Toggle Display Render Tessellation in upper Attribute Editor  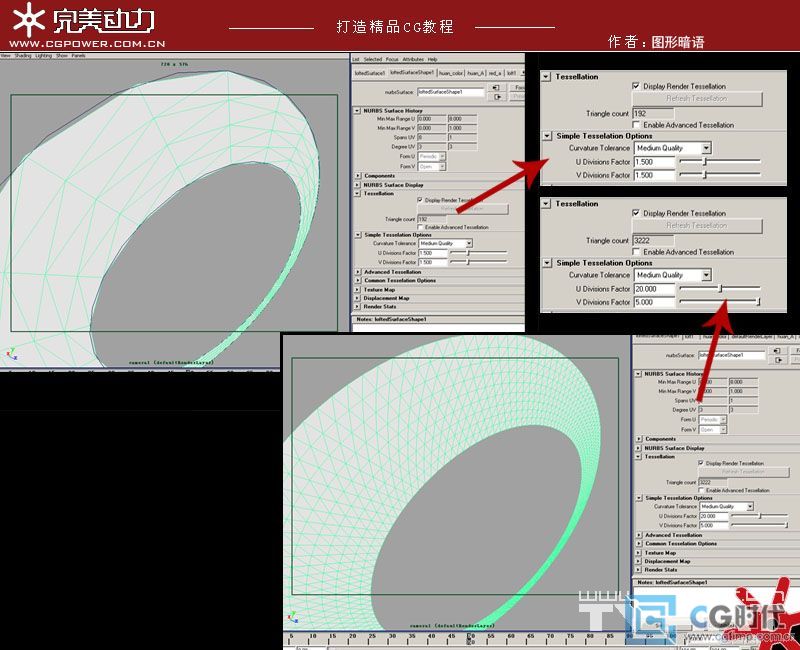[x=420, y=200]
